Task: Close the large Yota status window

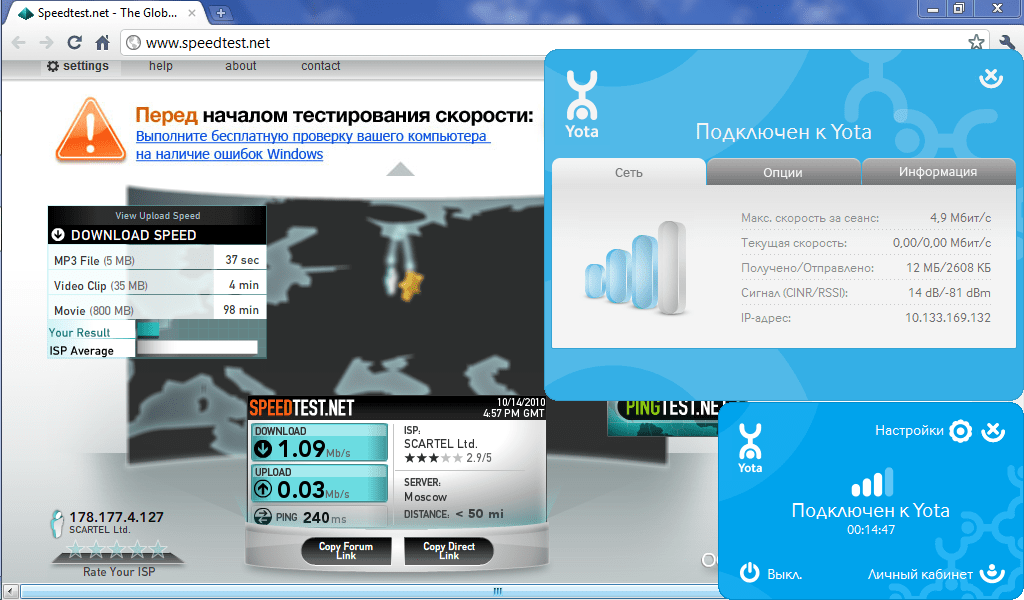Action: point(991,78)
